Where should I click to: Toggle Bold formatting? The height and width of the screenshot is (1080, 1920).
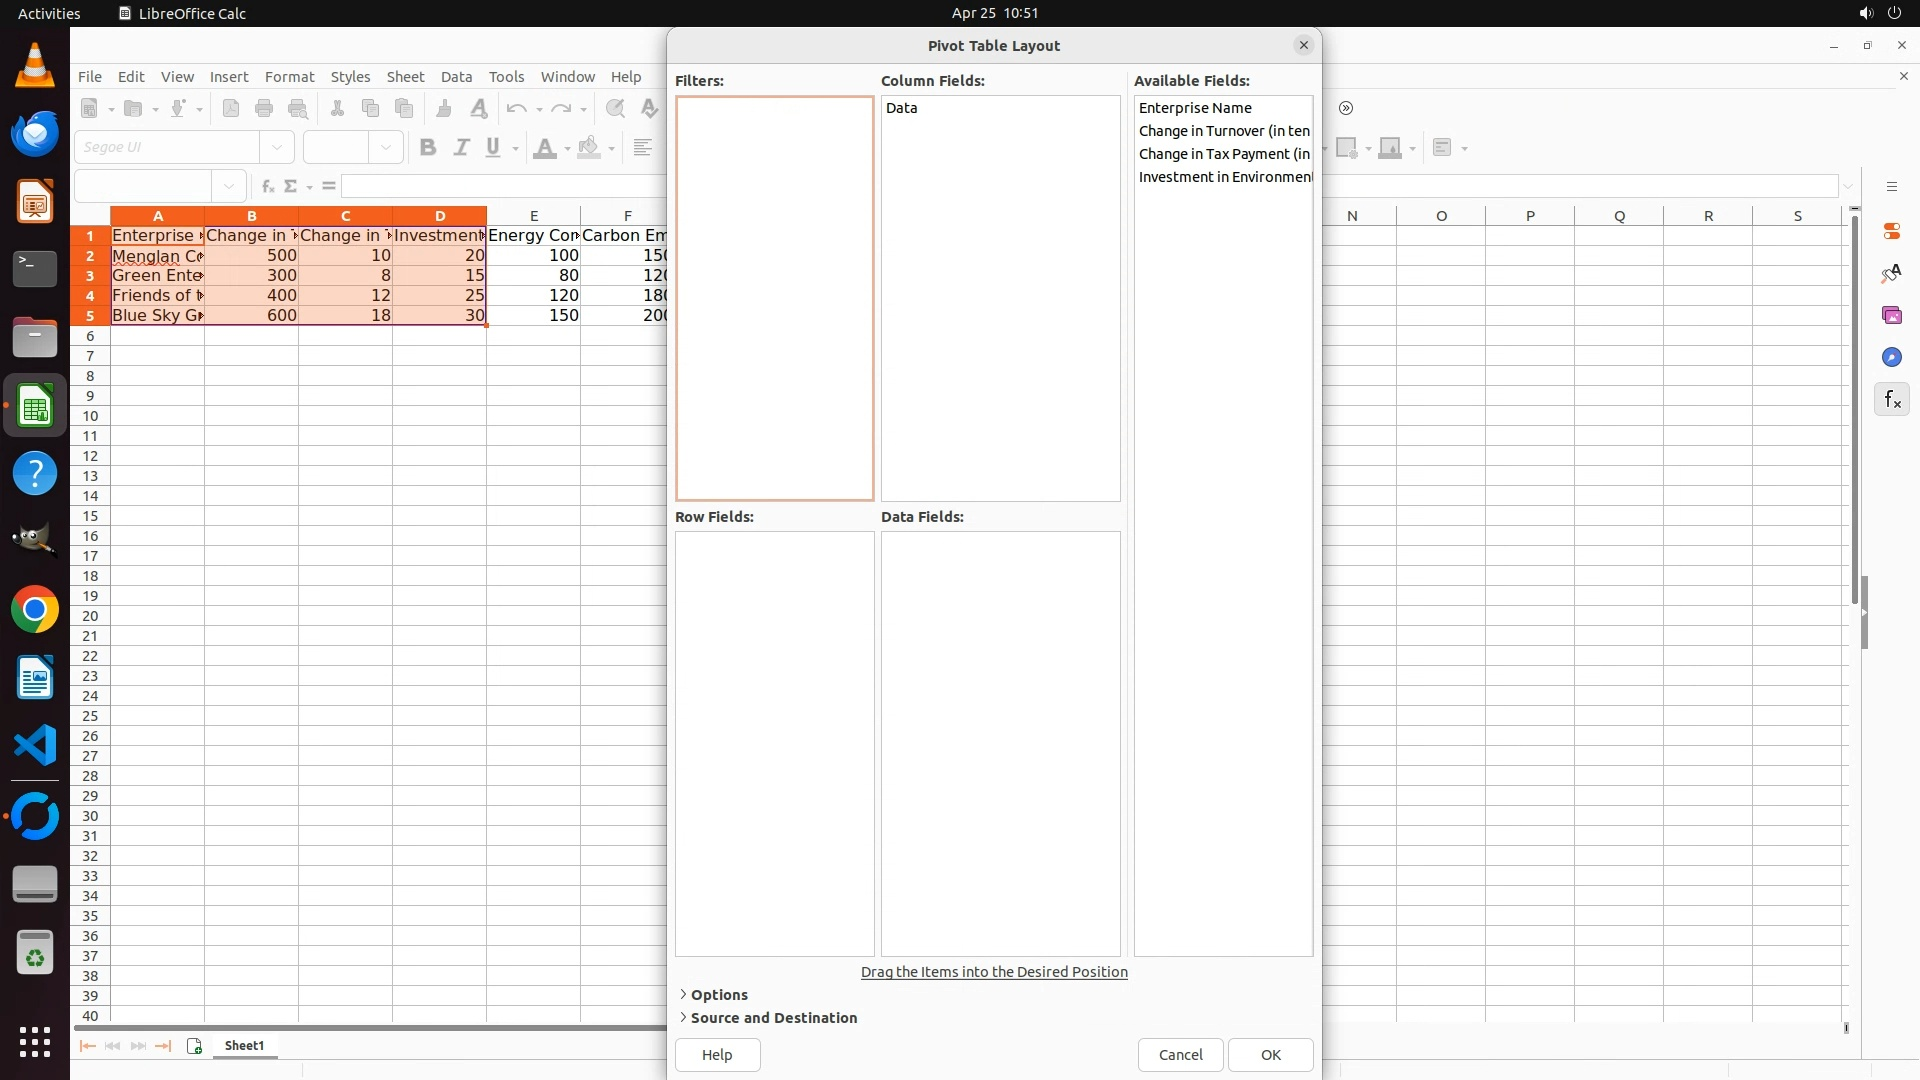pos(428,148)
